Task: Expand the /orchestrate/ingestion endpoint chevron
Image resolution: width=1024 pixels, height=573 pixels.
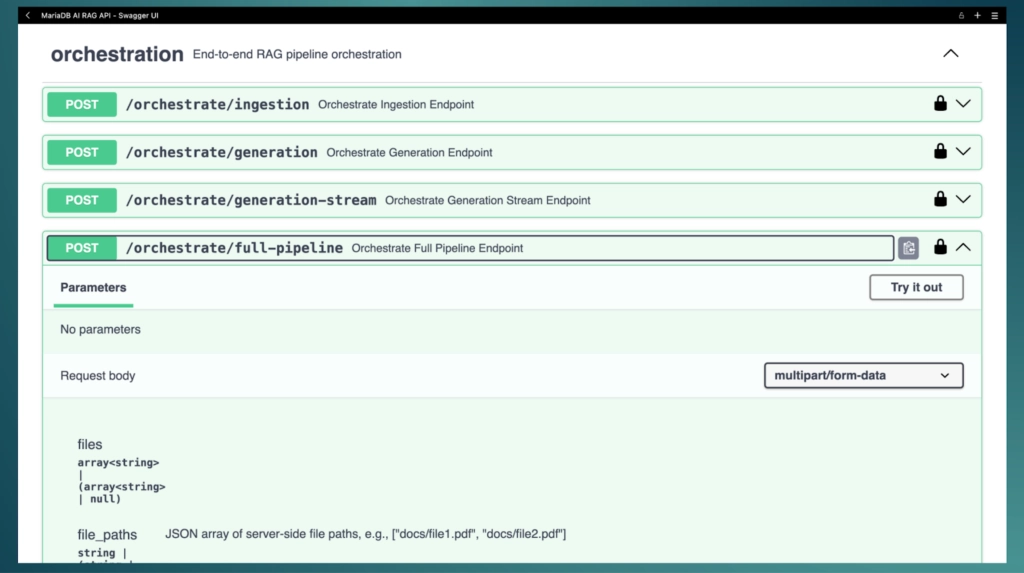Action: tap(963, 104)
